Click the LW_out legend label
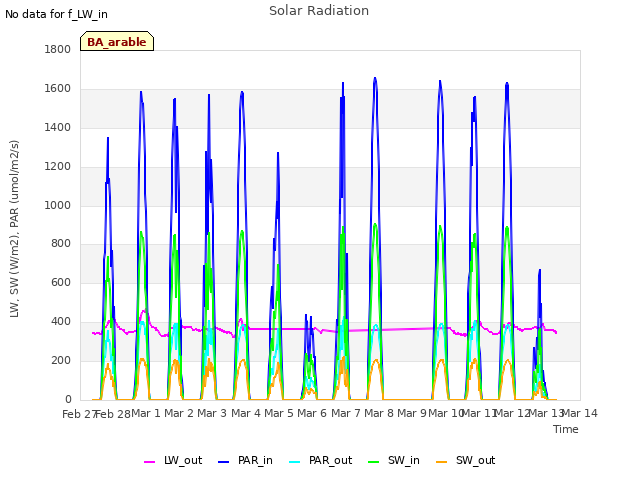640x480 pixels. (x=183, y=460)
